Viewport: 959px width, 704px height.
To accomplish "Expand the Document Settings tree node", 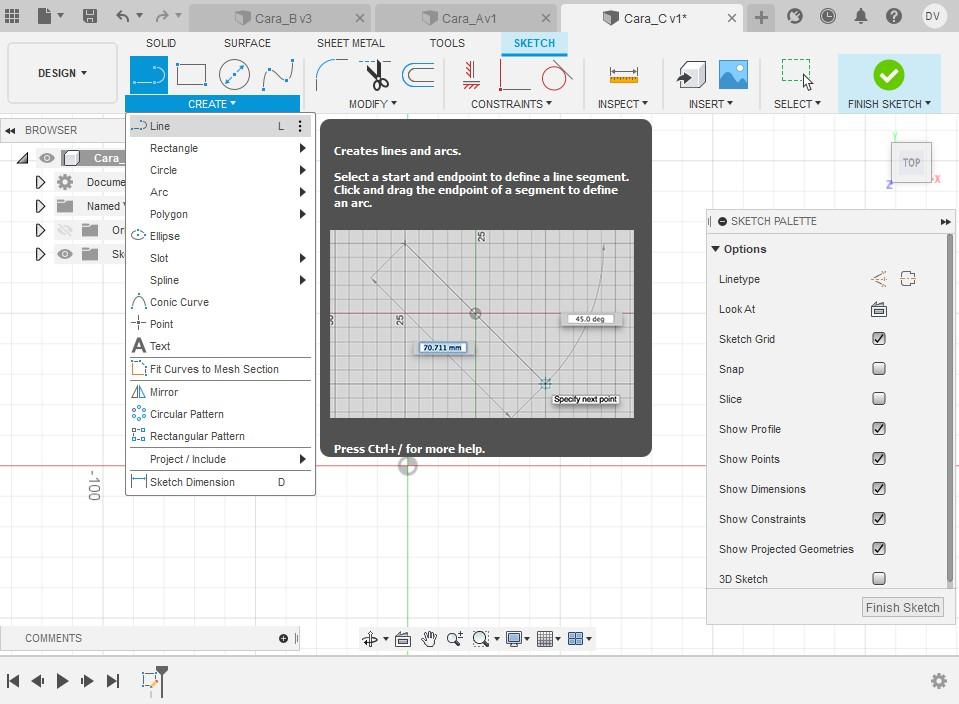I will [x=40, y=182].
